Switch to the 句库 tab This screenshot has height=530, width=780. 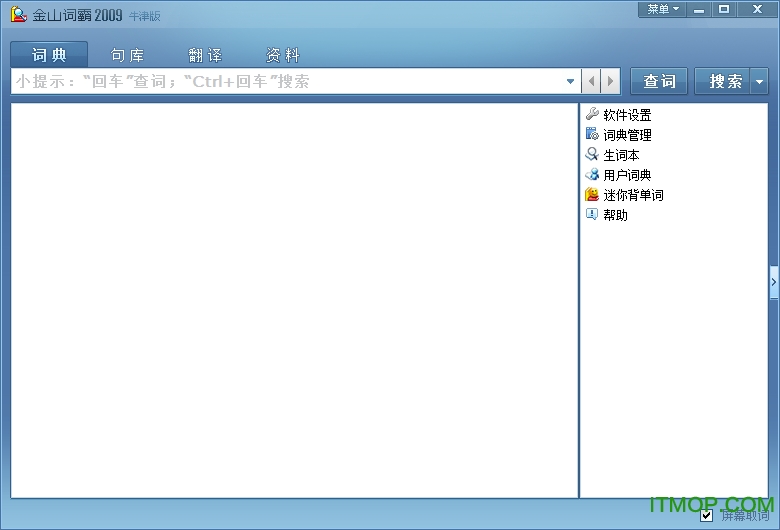pyautogui.click(x=127, y=55)
